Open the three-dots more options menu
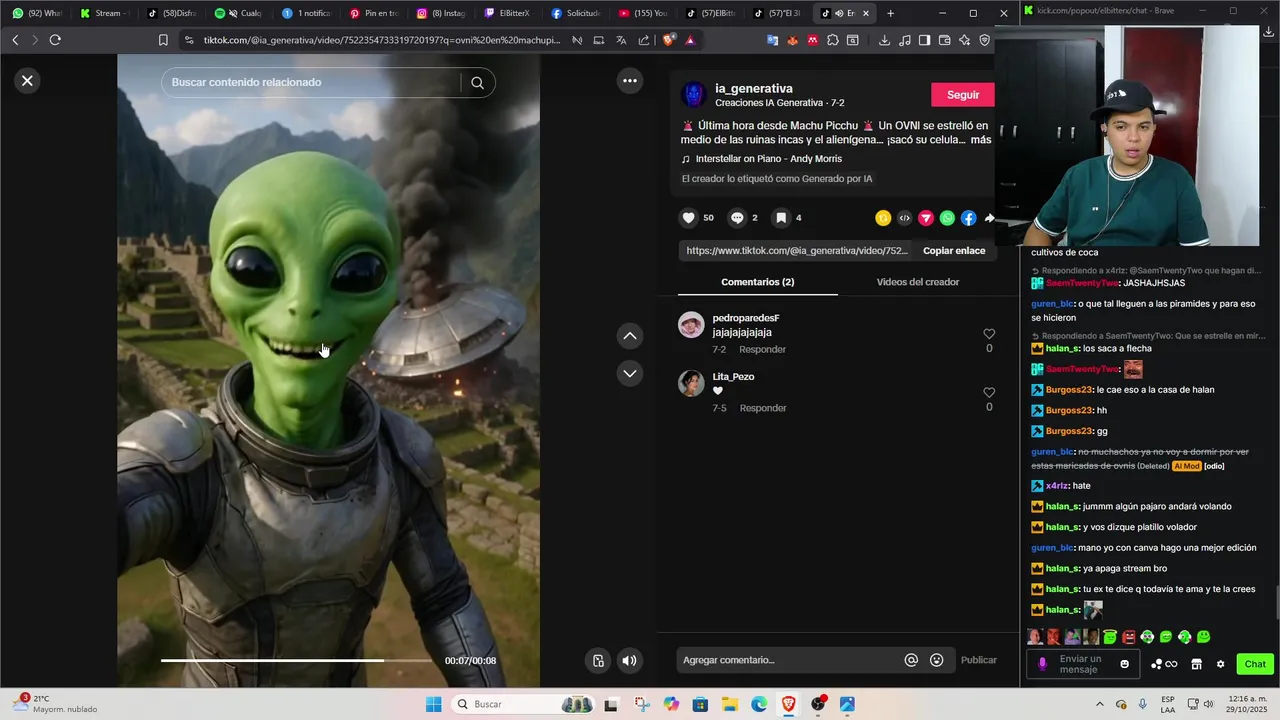Image resolution: width=1280 pixels, height=720 pixels. click(630, 81)
